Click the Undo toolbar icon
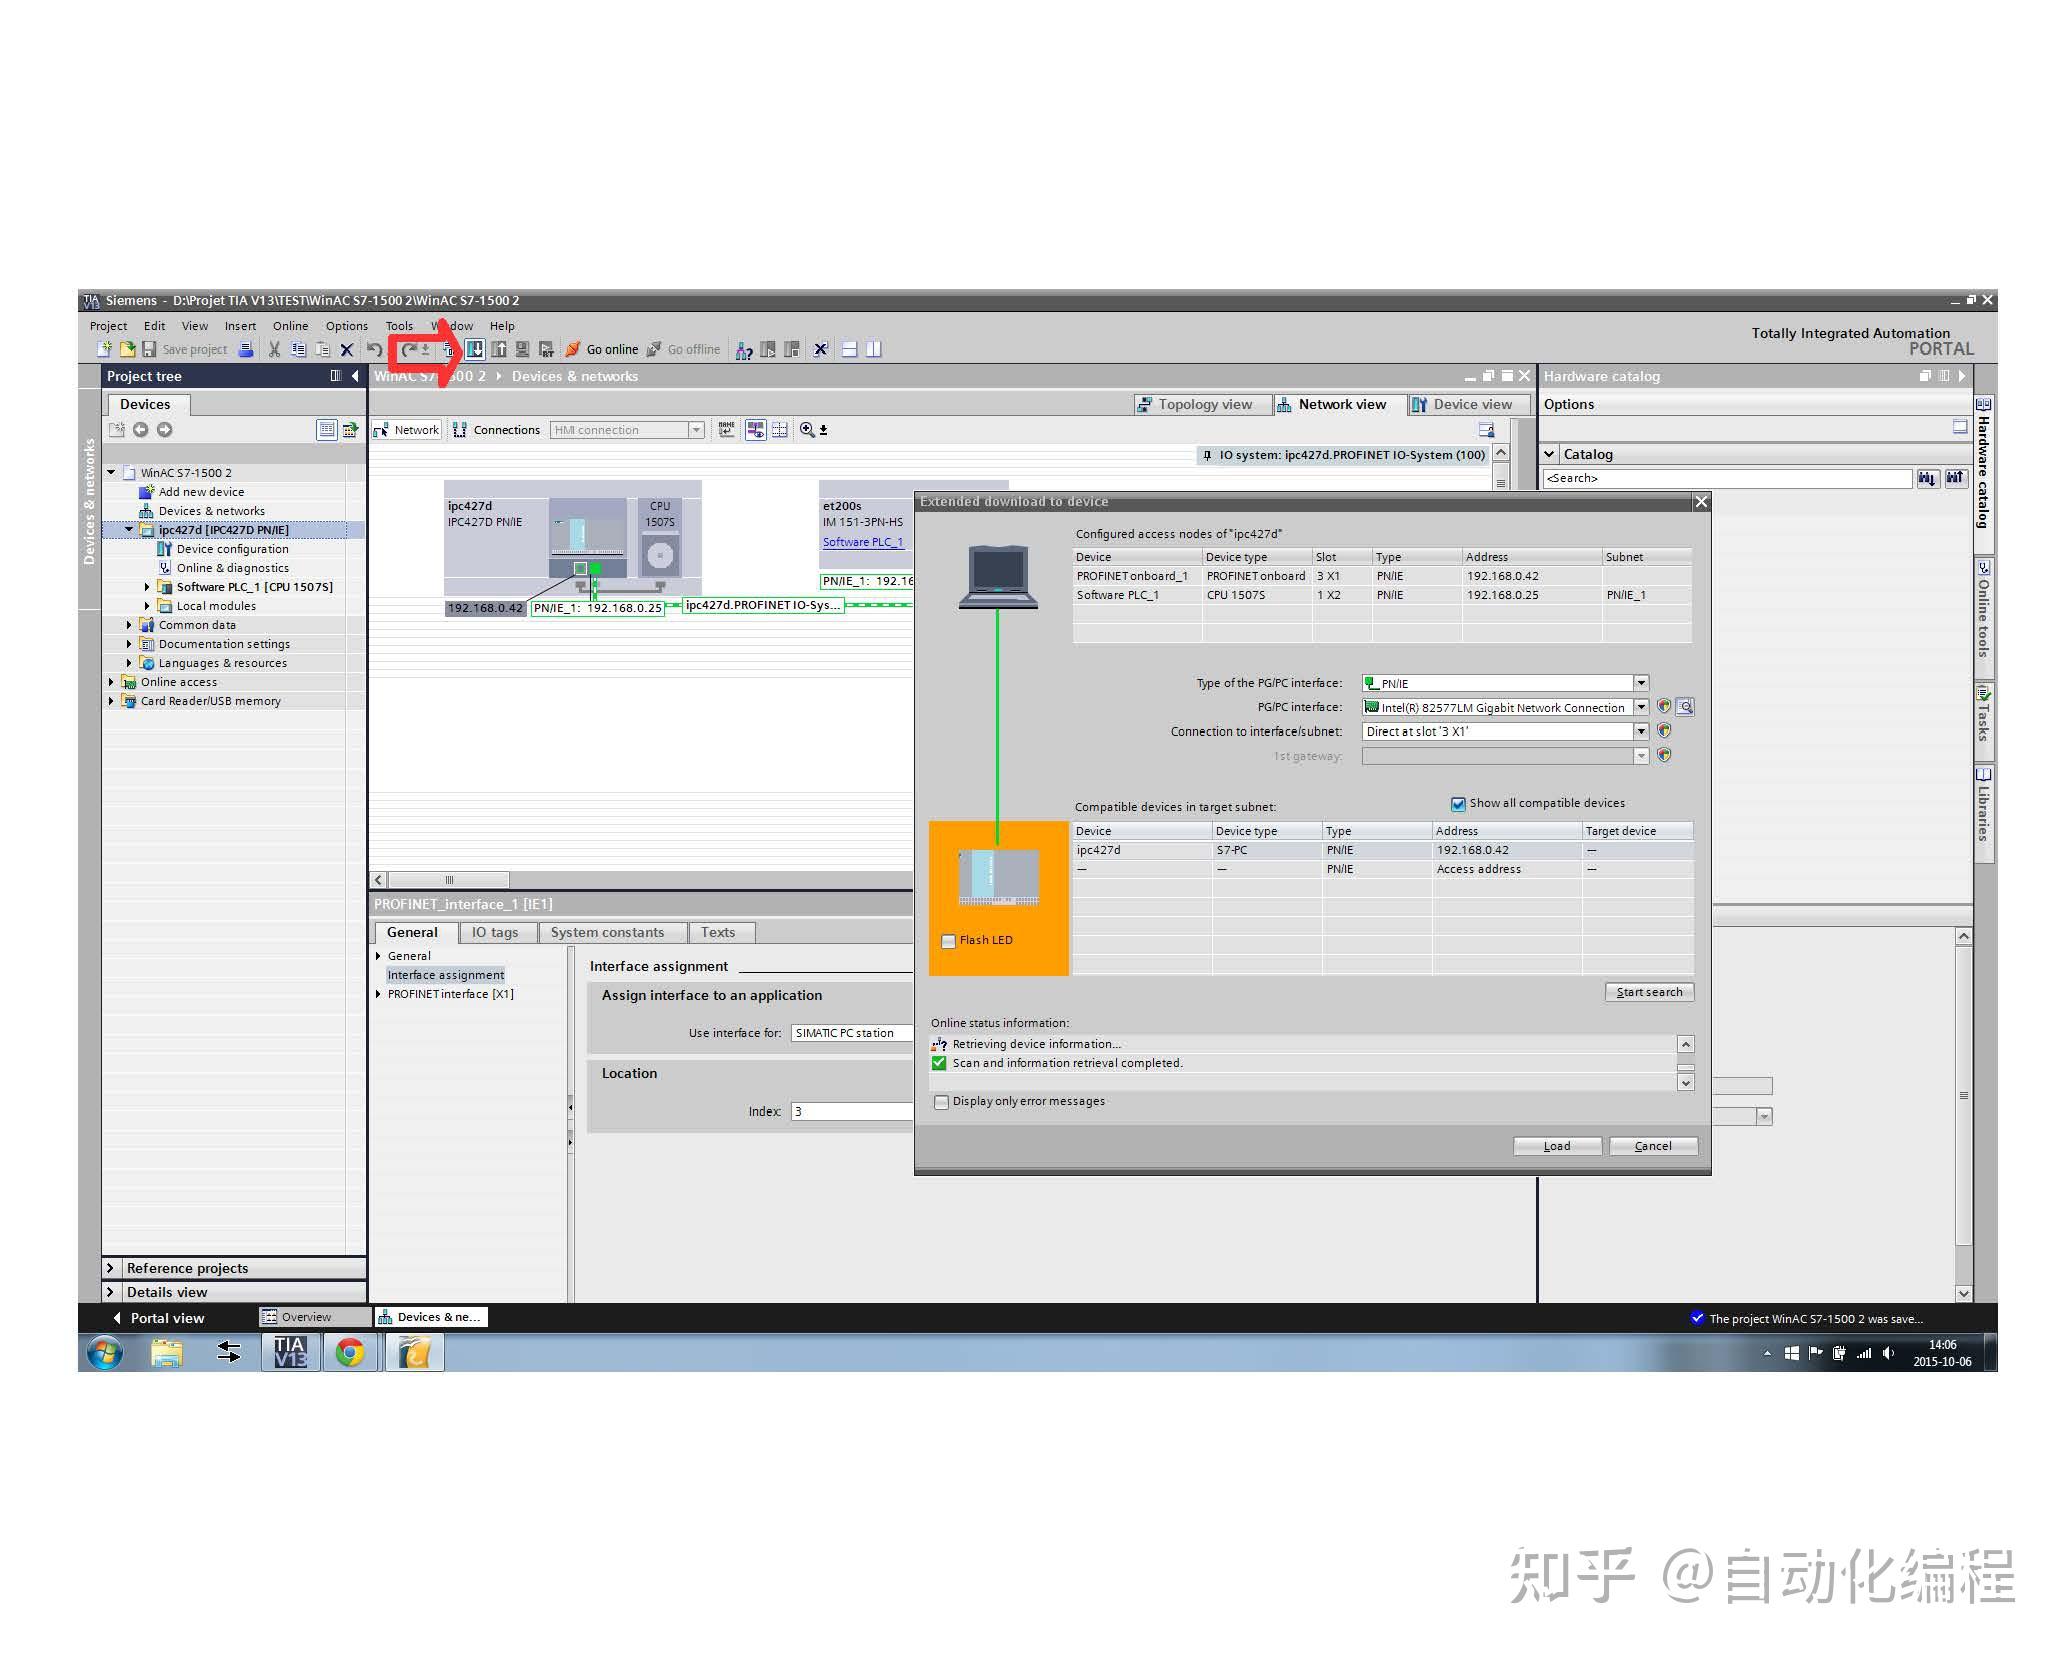The image size is (2068, 1658). (x=373, y=349)
